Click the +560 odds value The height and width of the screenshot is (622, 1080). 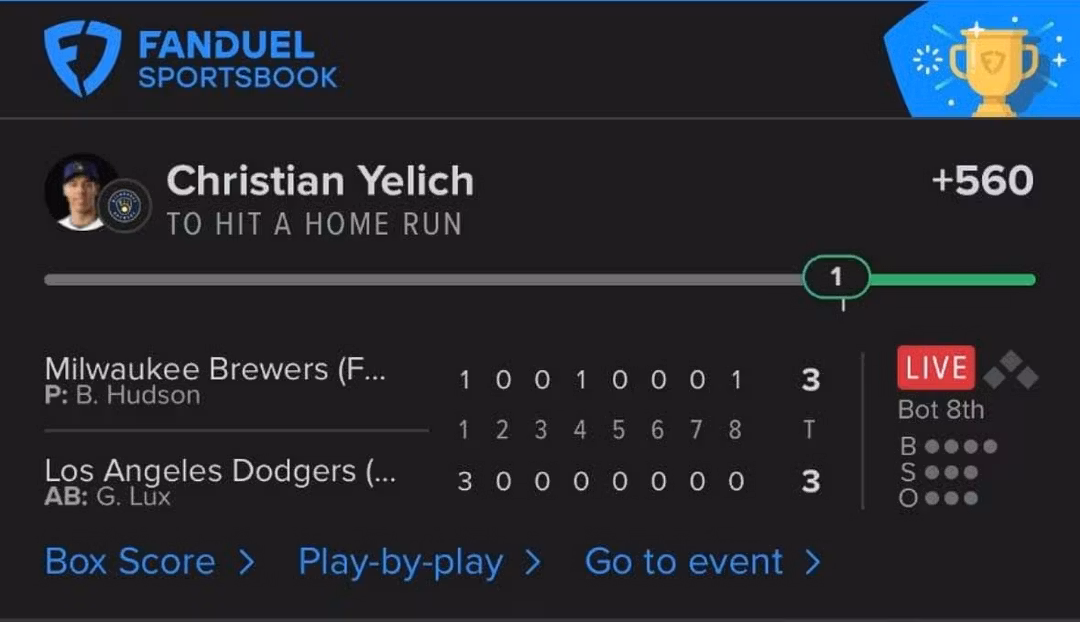click(x=981, y=181)
